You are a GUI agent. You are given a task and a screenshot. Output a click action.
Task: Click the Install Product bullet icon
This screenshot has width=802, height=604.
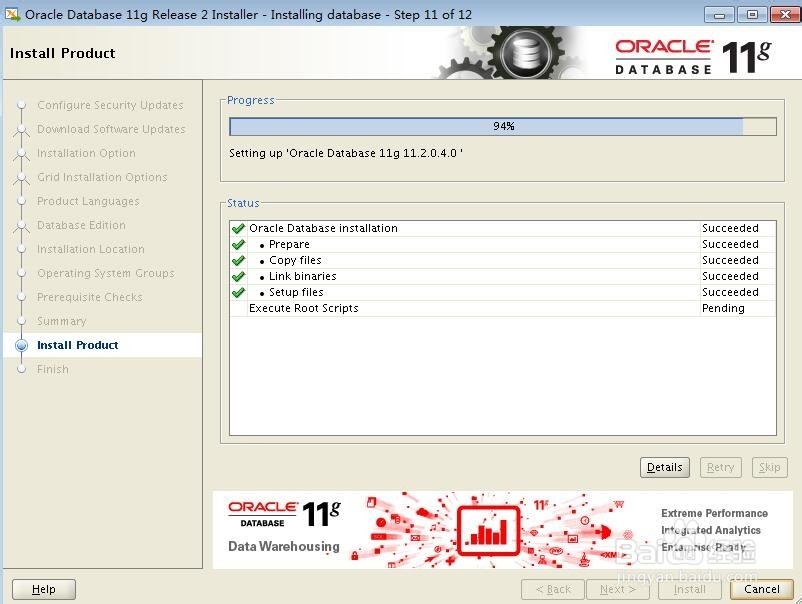[x=21, y=345]
